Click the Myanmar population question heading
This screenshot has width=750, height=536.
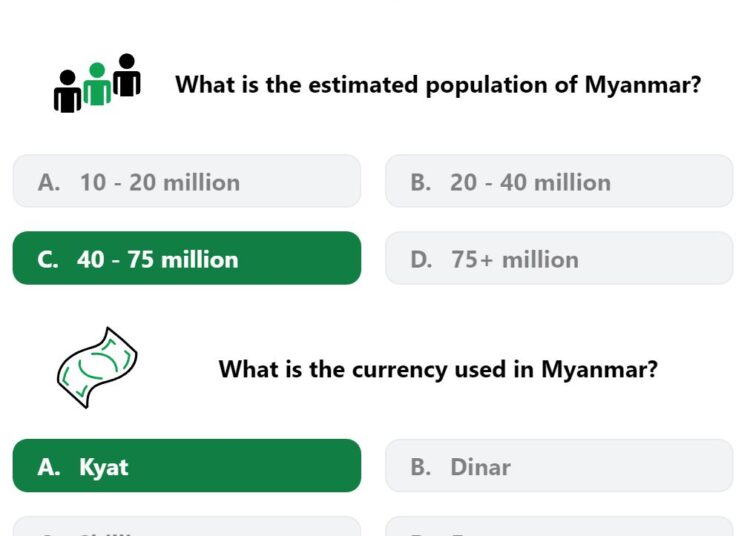[438, 85]
